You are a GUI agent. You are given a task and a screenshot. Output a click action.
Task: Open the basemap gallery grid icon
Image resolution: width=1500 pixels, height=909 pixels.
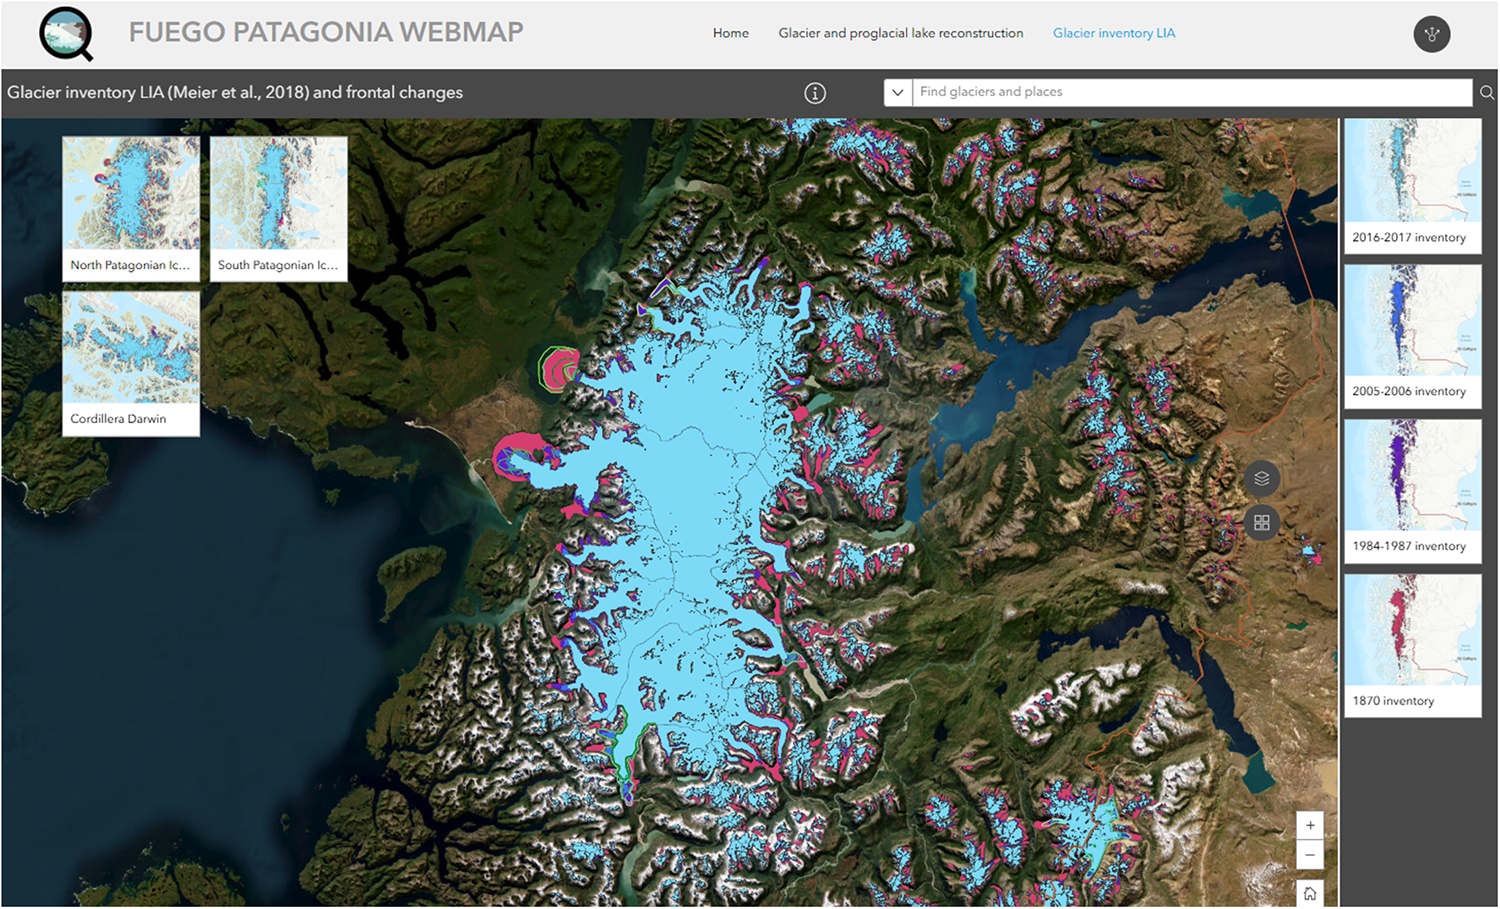pos(1262,522)
